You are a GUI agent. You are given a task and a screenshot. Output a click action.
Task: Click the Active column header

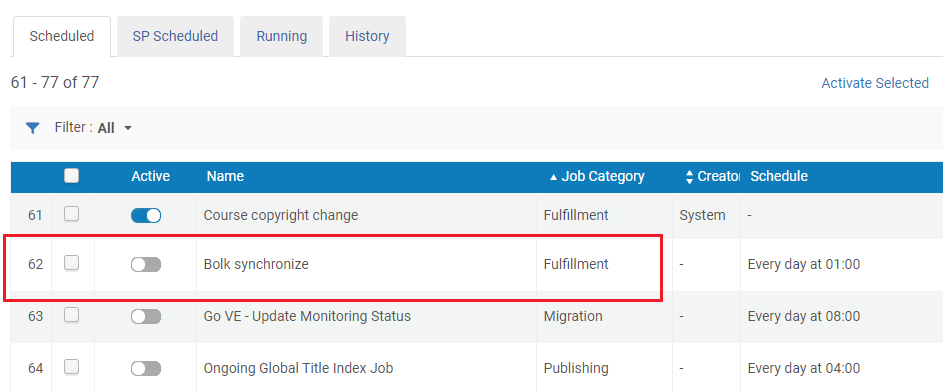point(150,176)
